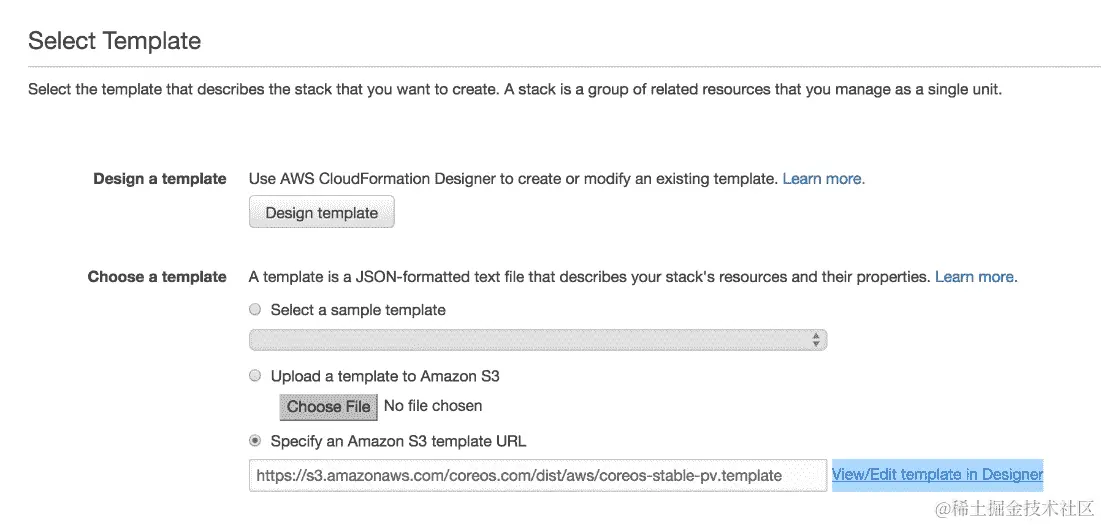The image size is (1101, 525).
Task: Click the 'Upload a template to Amazon S3' label
Action: [385, 376]
